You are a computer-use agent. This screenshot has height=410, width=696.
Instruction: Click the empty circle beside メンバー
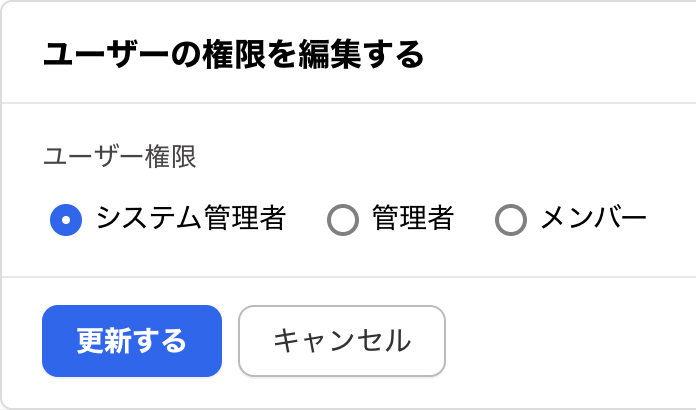(x=511, y=219)
